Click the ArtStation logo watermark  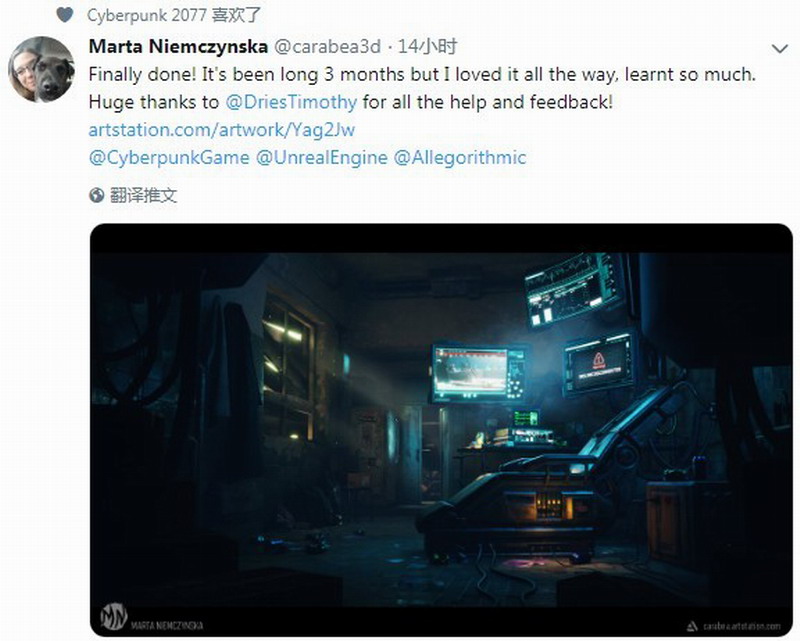(691, 626)
